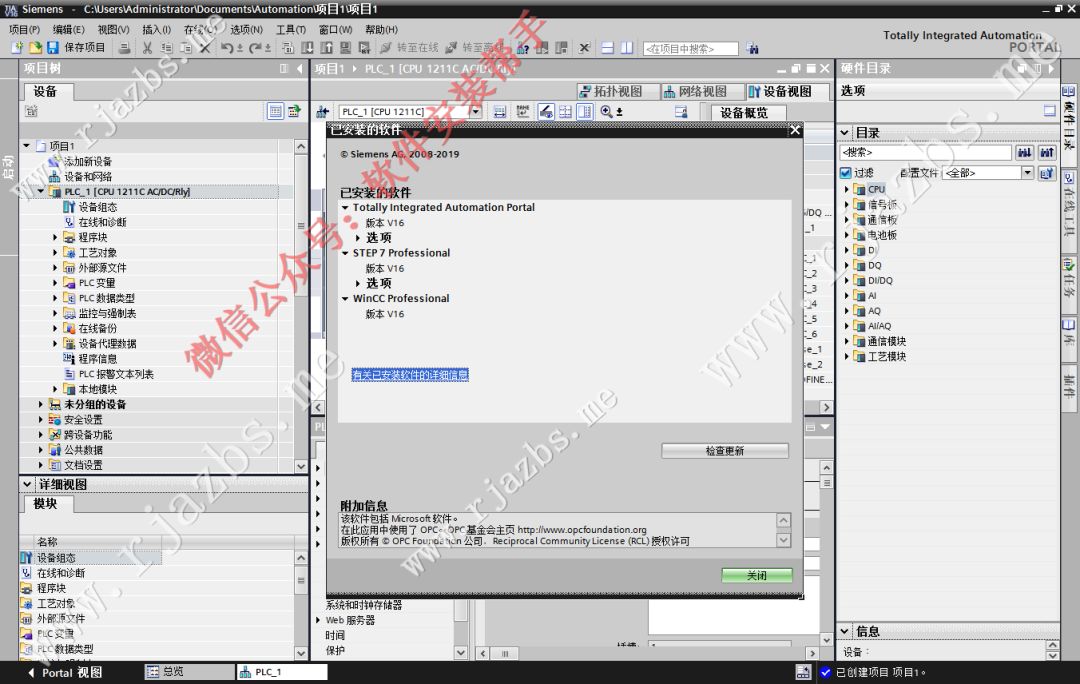Screen dimensions: 1080x684
Task: Open the help question-mark icon in the toolbar
Action: (523, 48)
